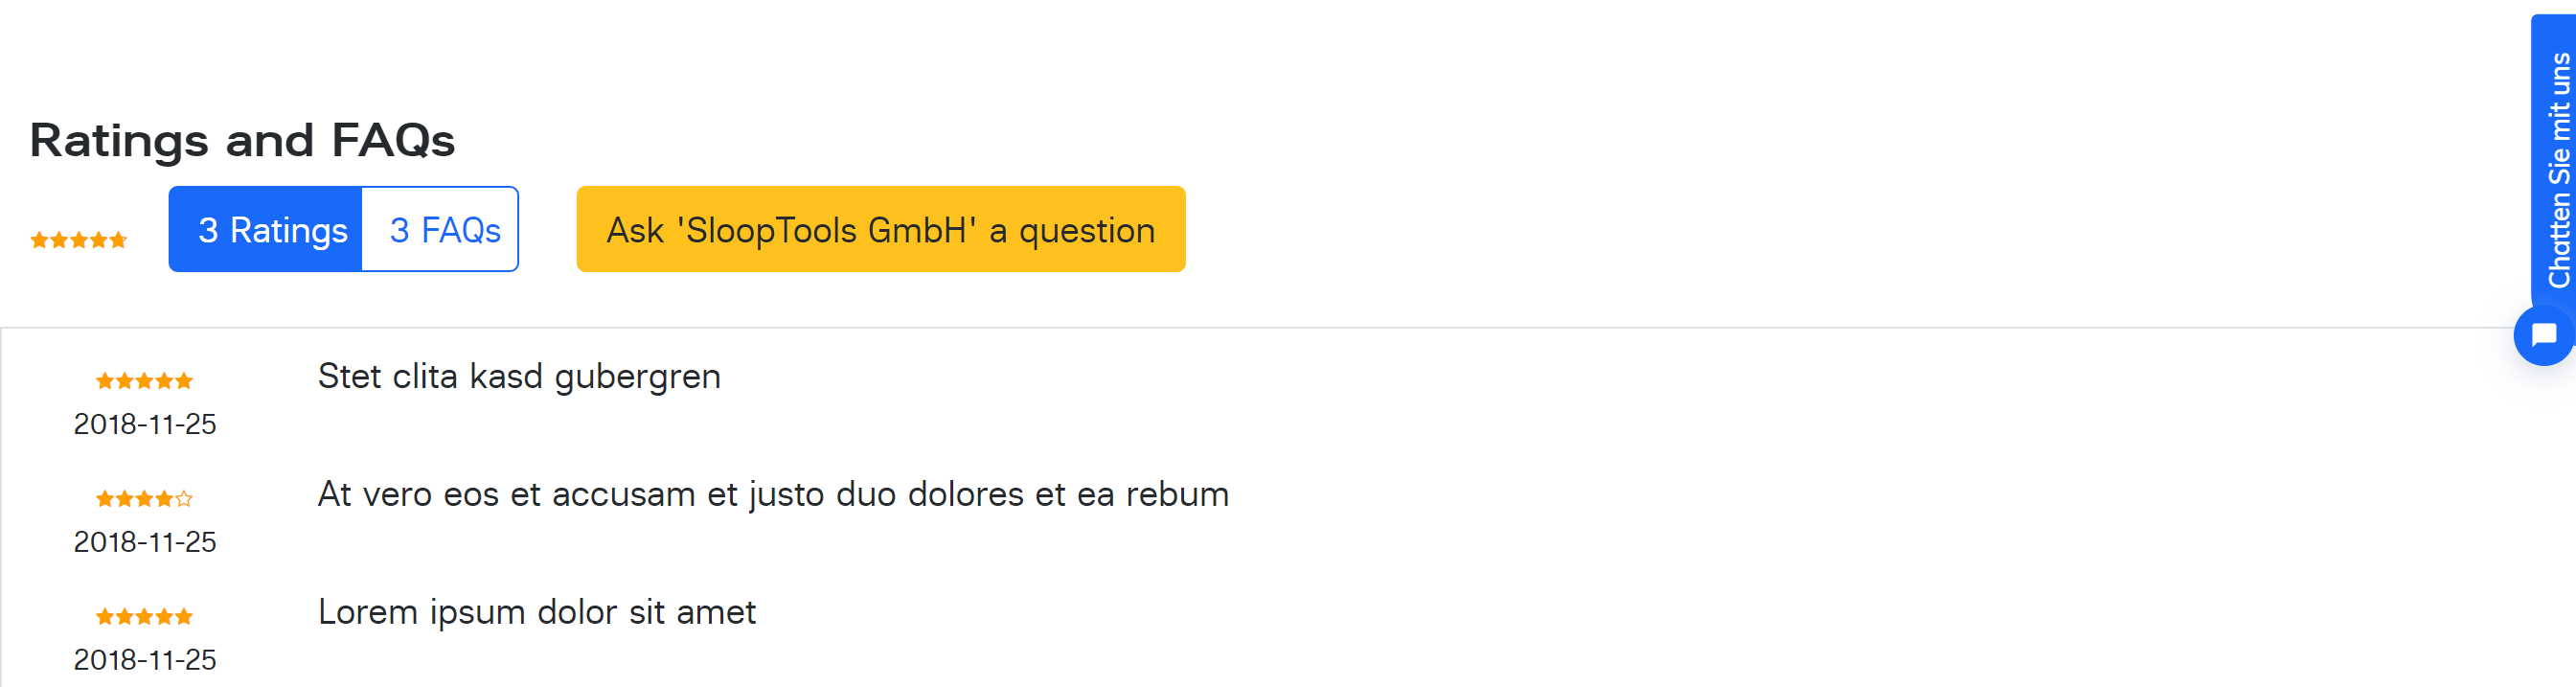Select the 'Stet clita kasd gubergren' review text
The height and width of the screenshot is (687, 2576).
click(x=519, y=378)
